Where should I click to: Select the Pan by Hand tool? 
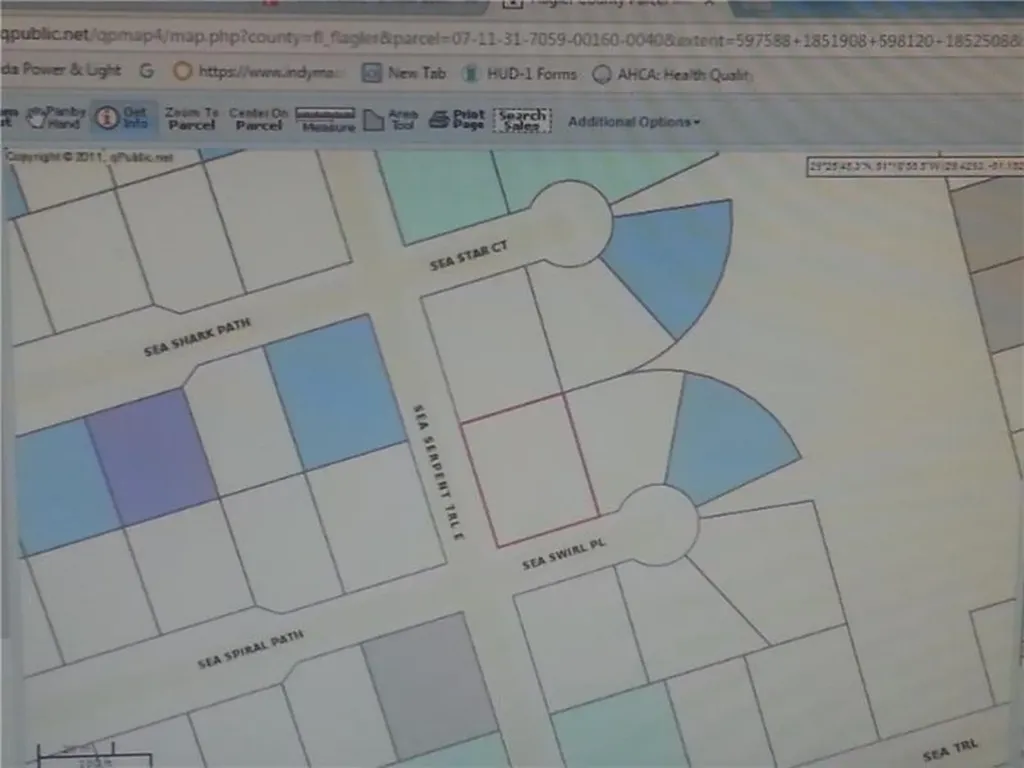click(x=56, y=117)
